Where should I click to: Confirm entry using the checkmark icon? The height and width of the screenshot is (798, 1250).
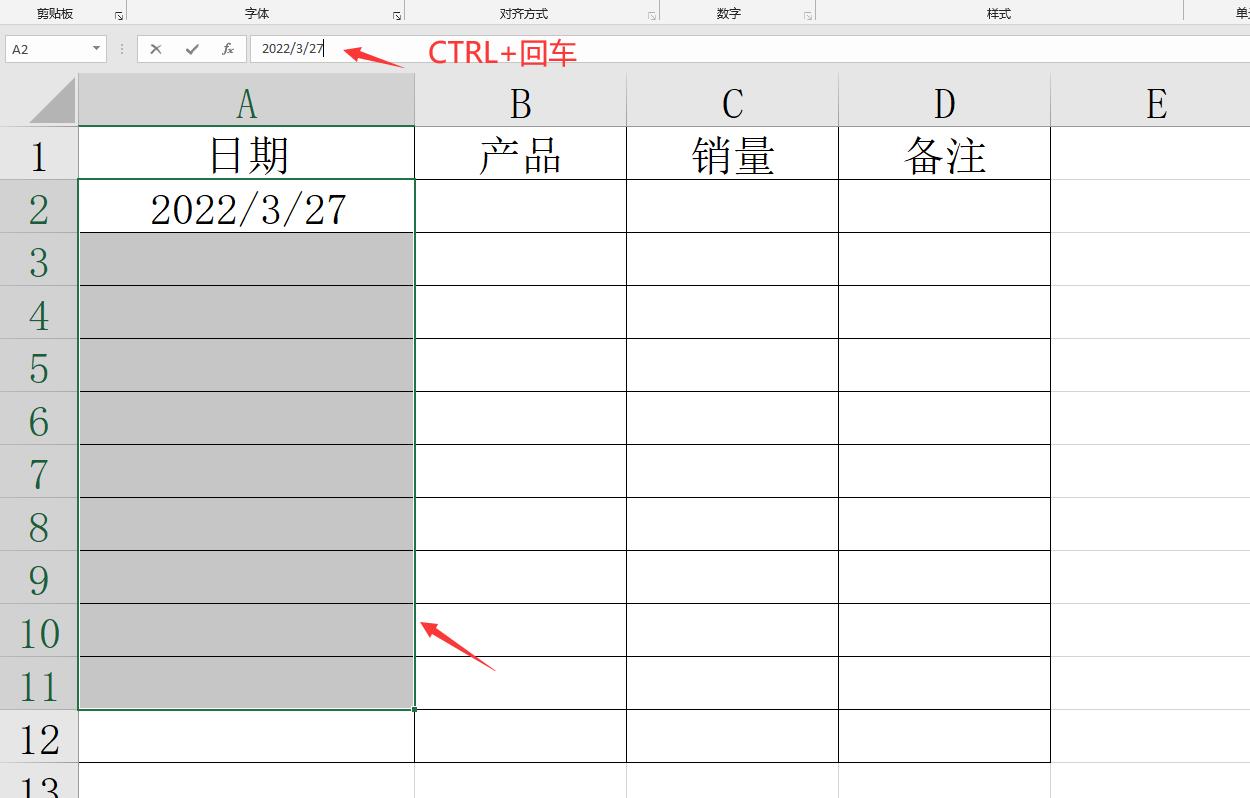(190, 47)
